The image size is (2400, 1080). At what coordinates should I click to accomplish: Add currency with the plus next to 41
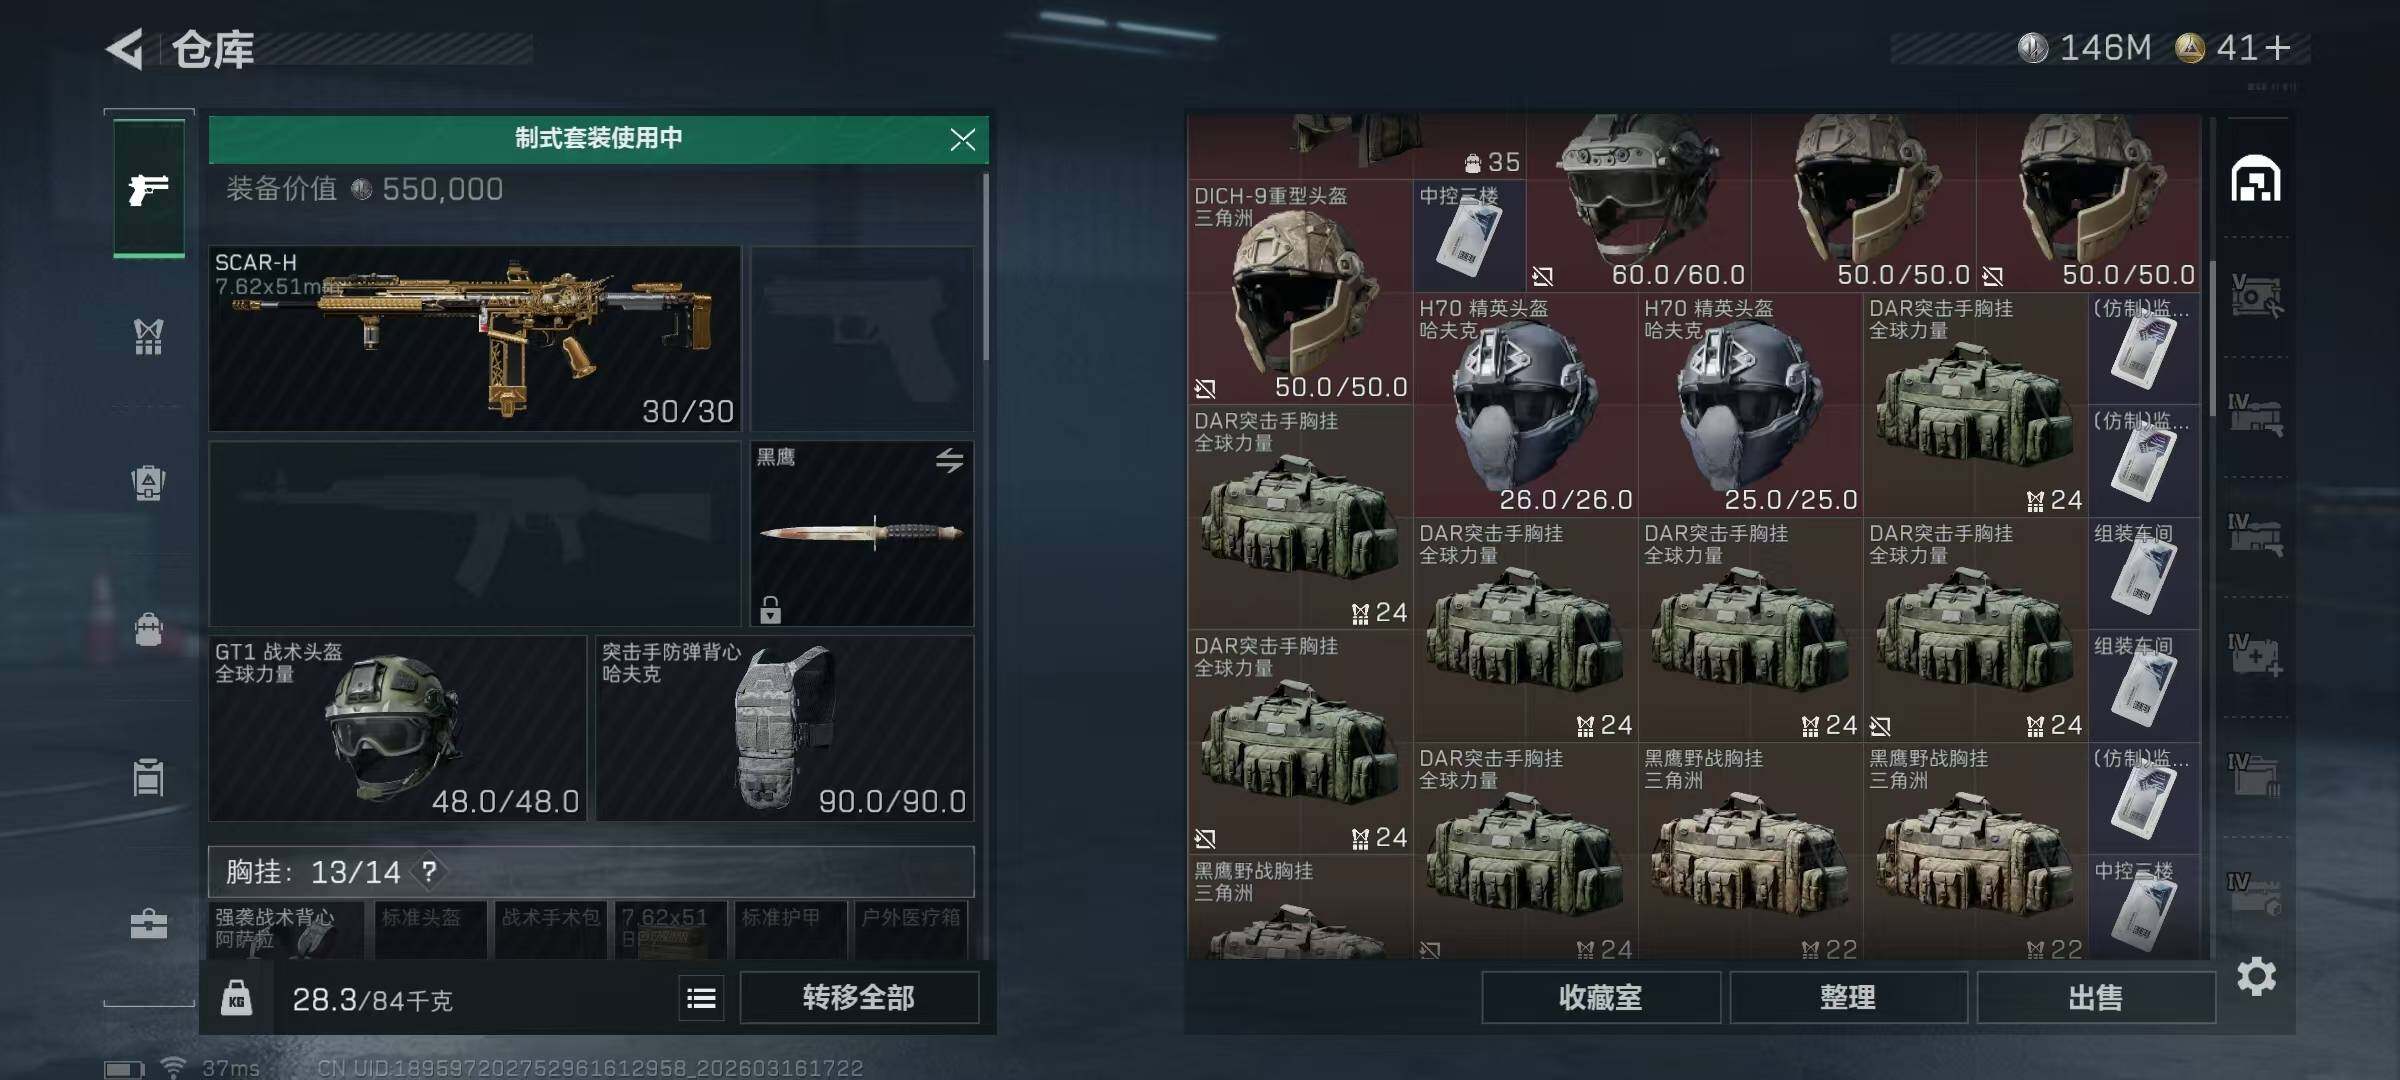(x=2278, y=48)
